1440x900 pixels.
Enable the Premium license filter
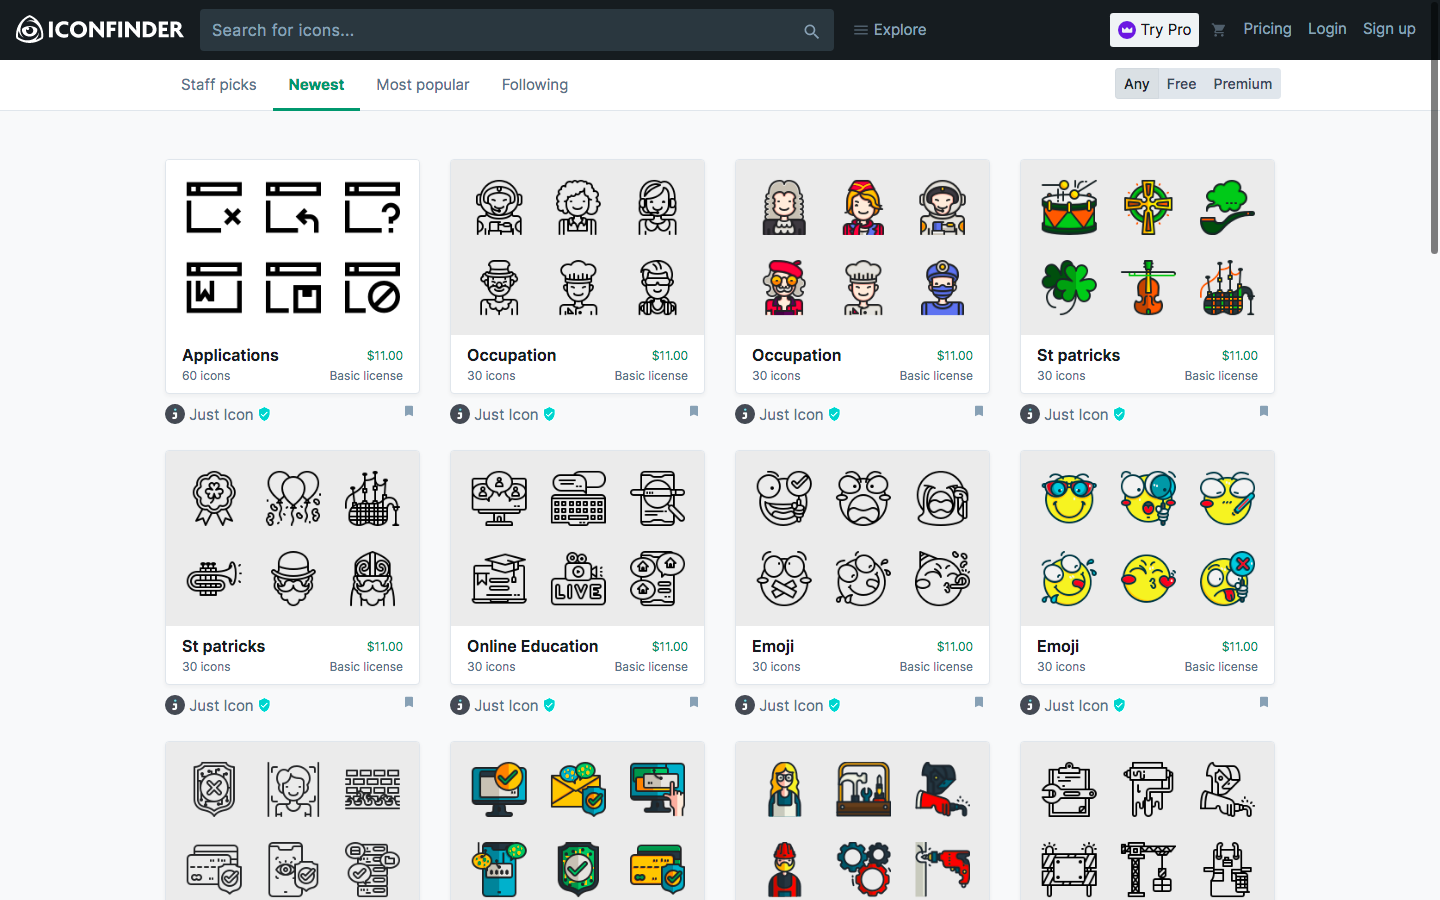click(x=1242, y=83)
